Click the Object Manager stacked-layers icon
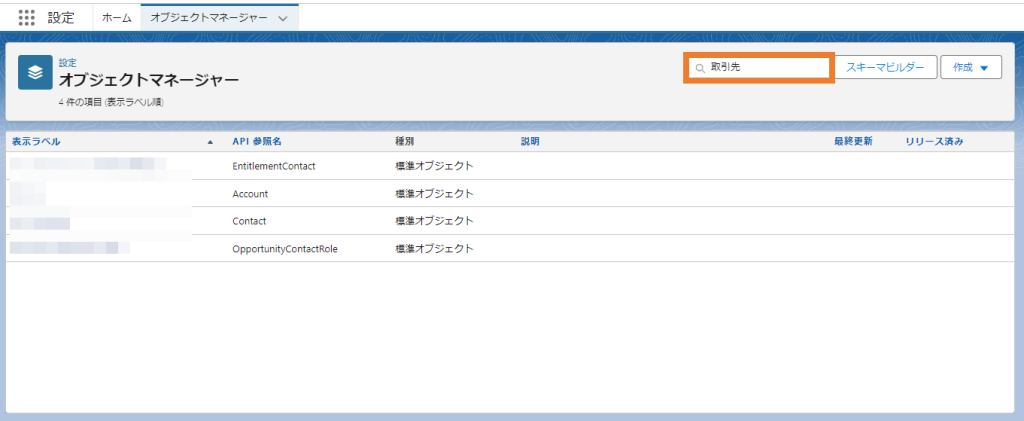The image size is (1024, 421). click(35, 72)
